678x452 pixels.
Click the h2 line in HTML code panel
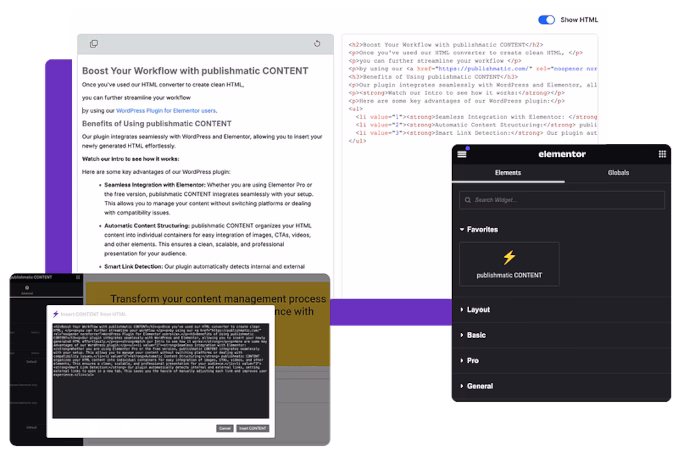(x=446, y=45)
